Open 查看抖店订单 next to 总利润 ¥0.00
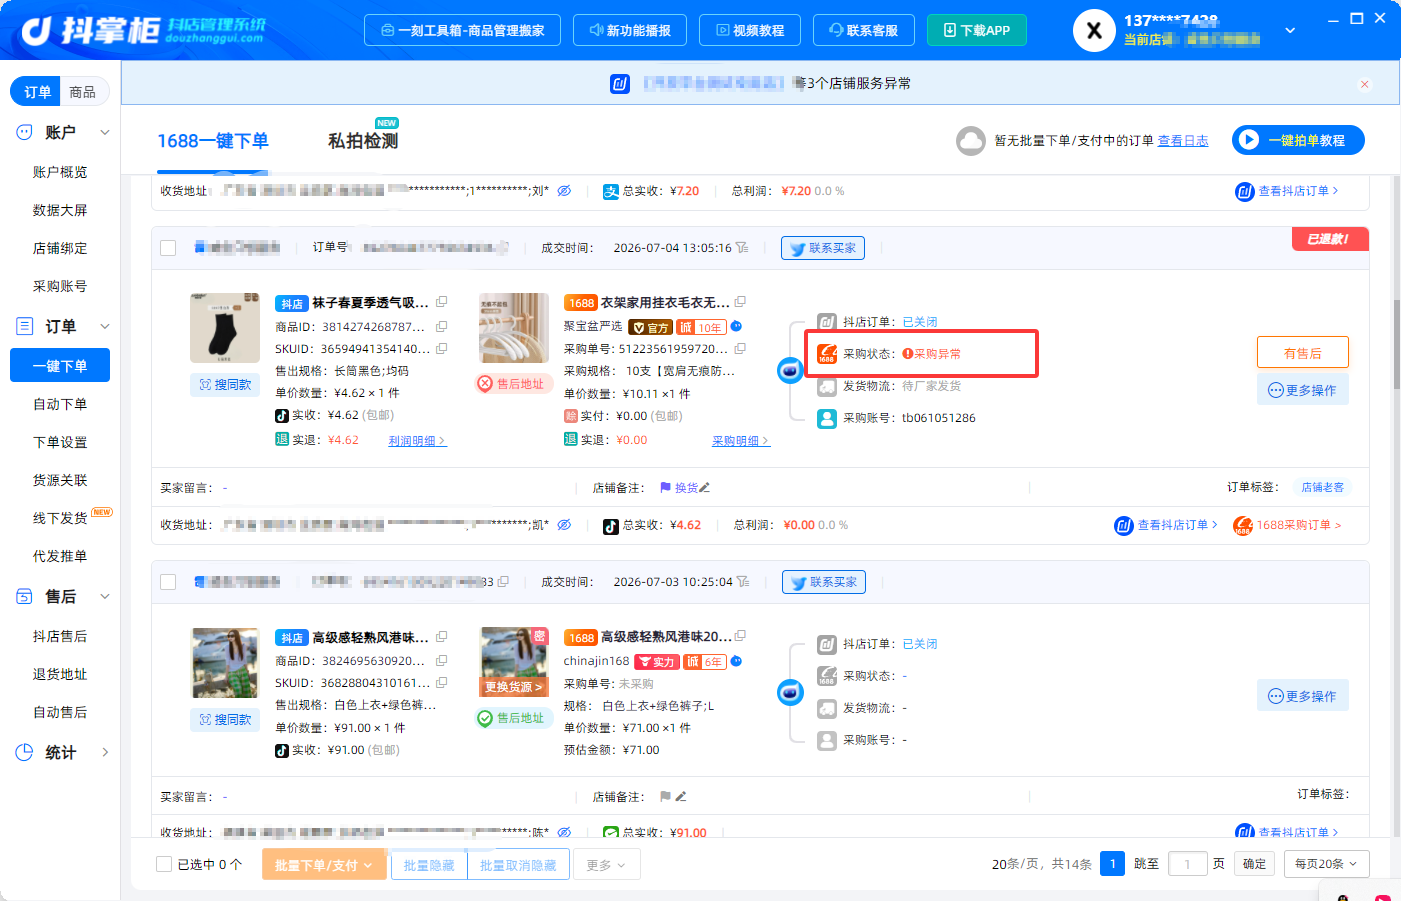Screen dimensions: 1401x901 pyautogui.click(x=1166, y=525)
